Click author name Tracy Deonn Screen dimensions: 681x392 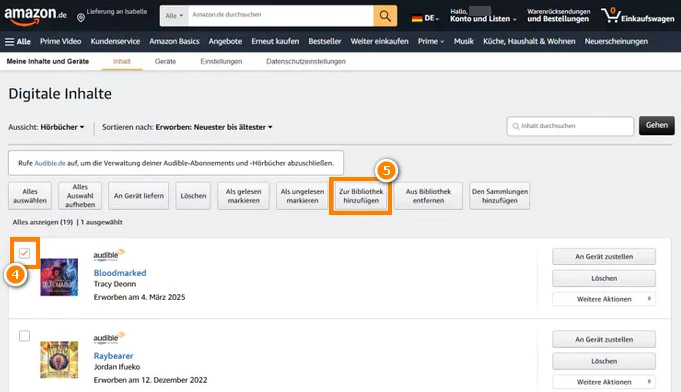pyautogui.click(x=115, y=284)
